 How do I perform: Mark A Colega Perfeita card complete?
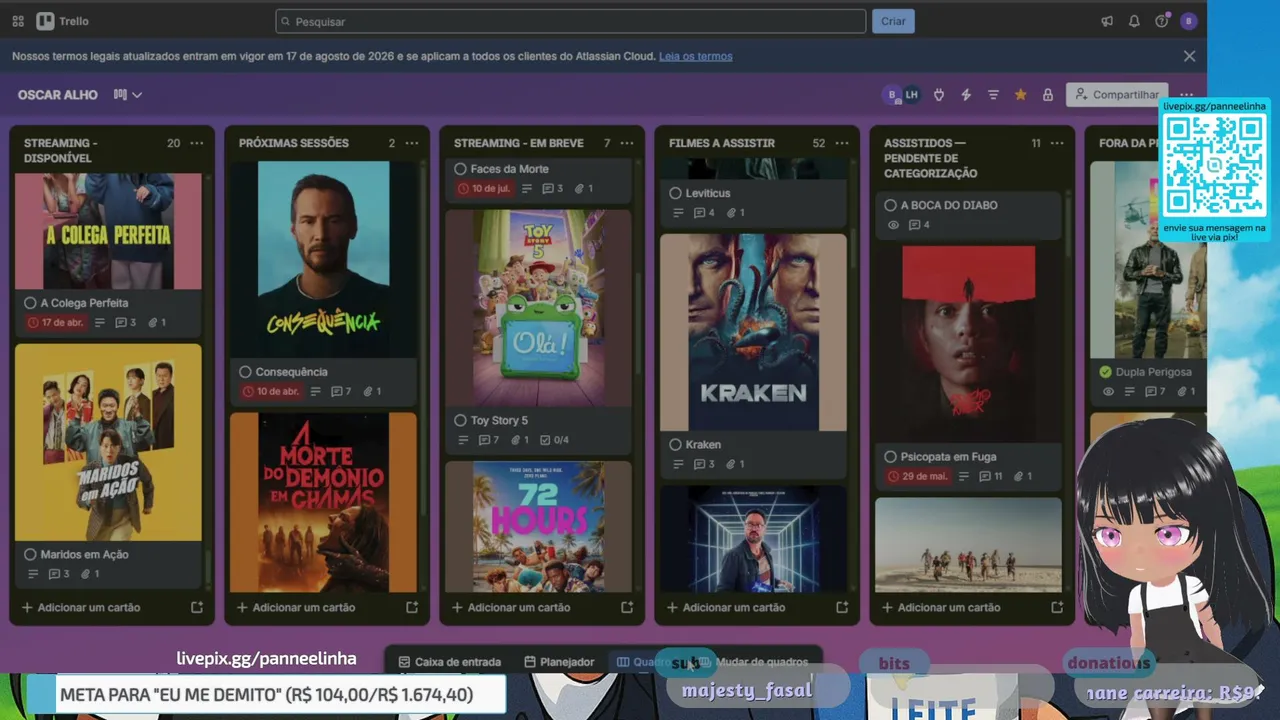coord(30,303)
